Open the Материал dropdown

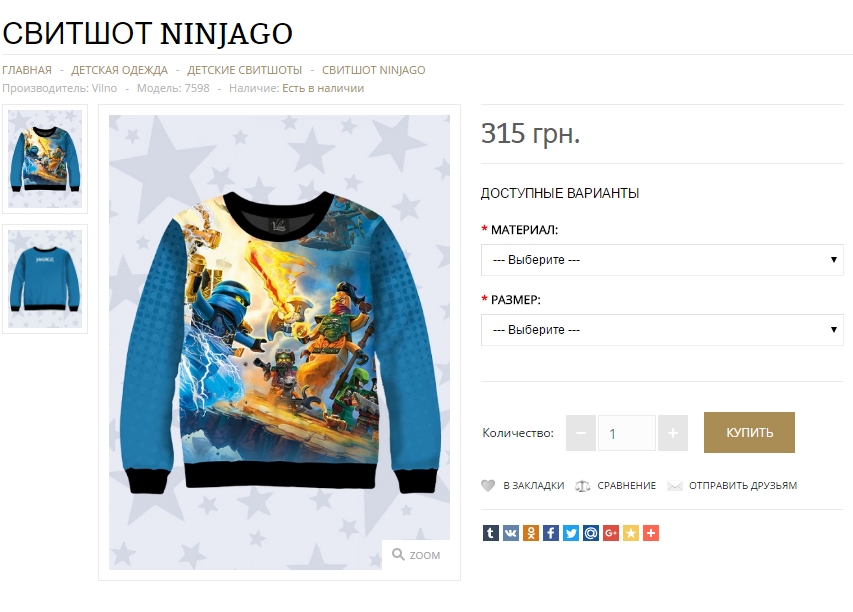point(662,259)
